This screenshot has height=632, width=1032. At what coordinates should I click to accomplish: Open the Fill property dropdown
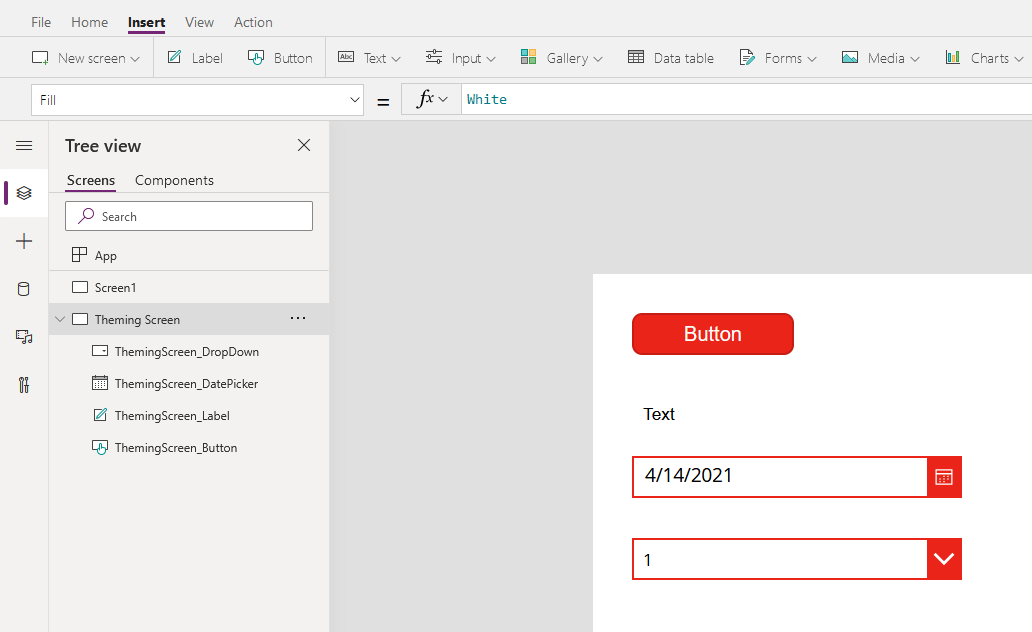click(x=354, y=100)
